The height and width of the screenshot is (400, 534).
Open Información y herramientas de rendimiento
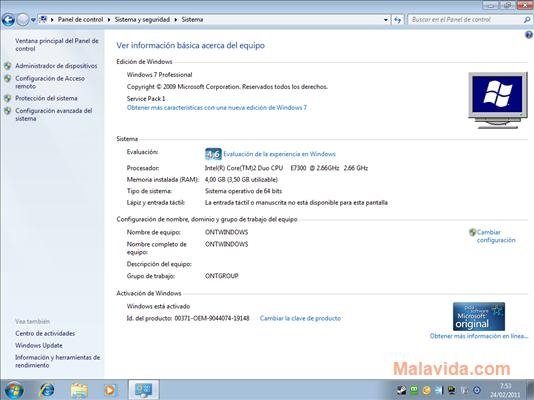pyautogui.click(x=57, y=361)
